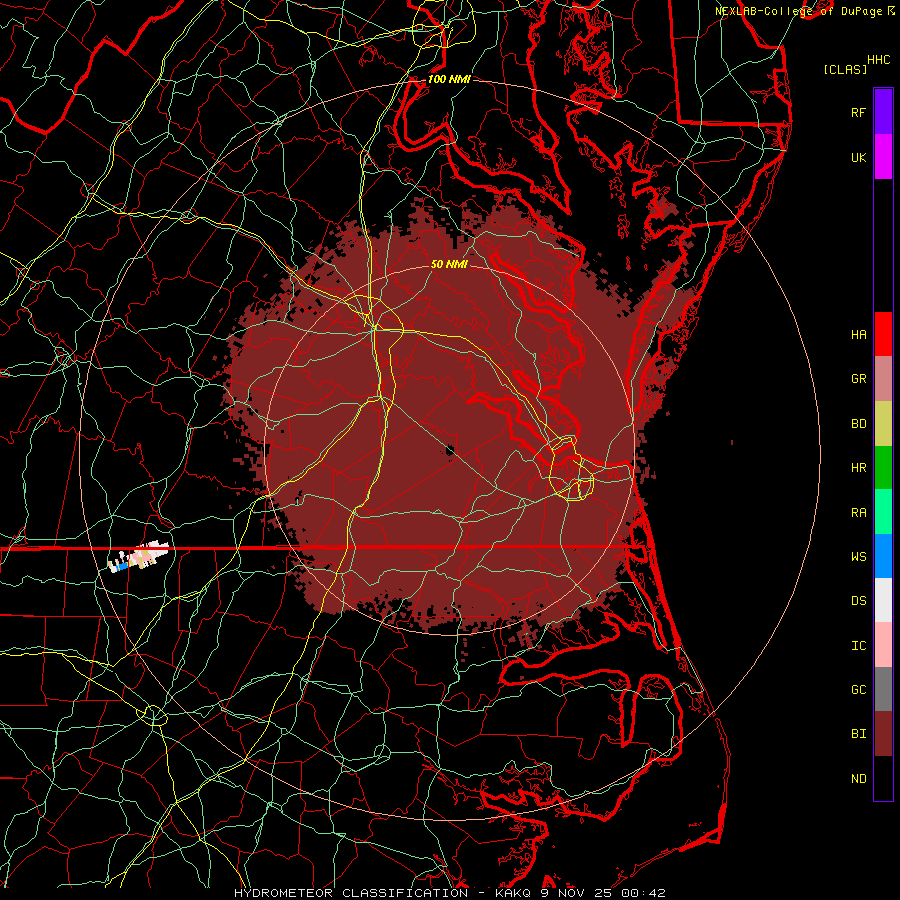Click the HYDROMETEOR CLASSIFICATION title text
The height and width of the screenshot is (900, 900).
pyautogui.click(x=351, y=893)
